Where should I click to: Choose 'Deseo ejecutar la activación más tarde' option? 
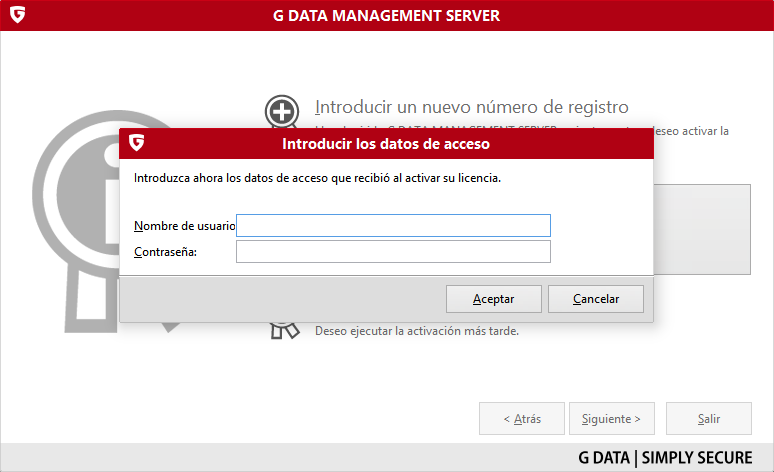[x=417, y=331]
